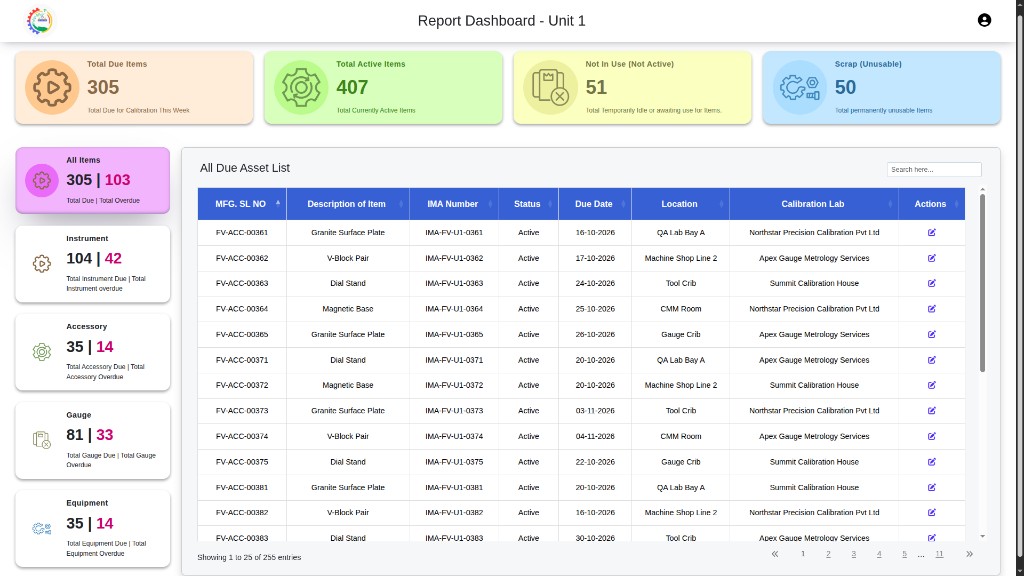The image size is (1024, 576).
Task: Click the Total Due Items gear-play icon
Action: click(x=52, y=88)
